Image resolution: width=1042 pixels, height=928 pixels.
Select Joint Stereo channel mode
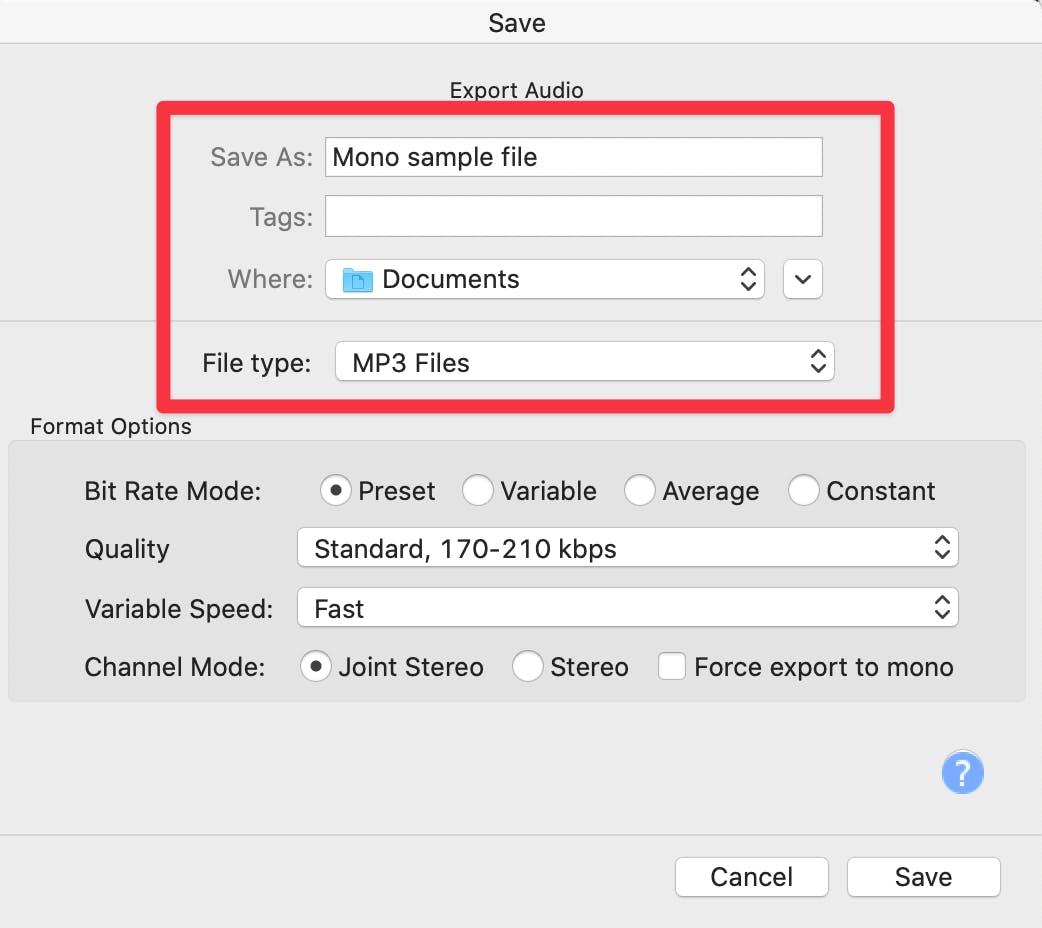point(316,667)
